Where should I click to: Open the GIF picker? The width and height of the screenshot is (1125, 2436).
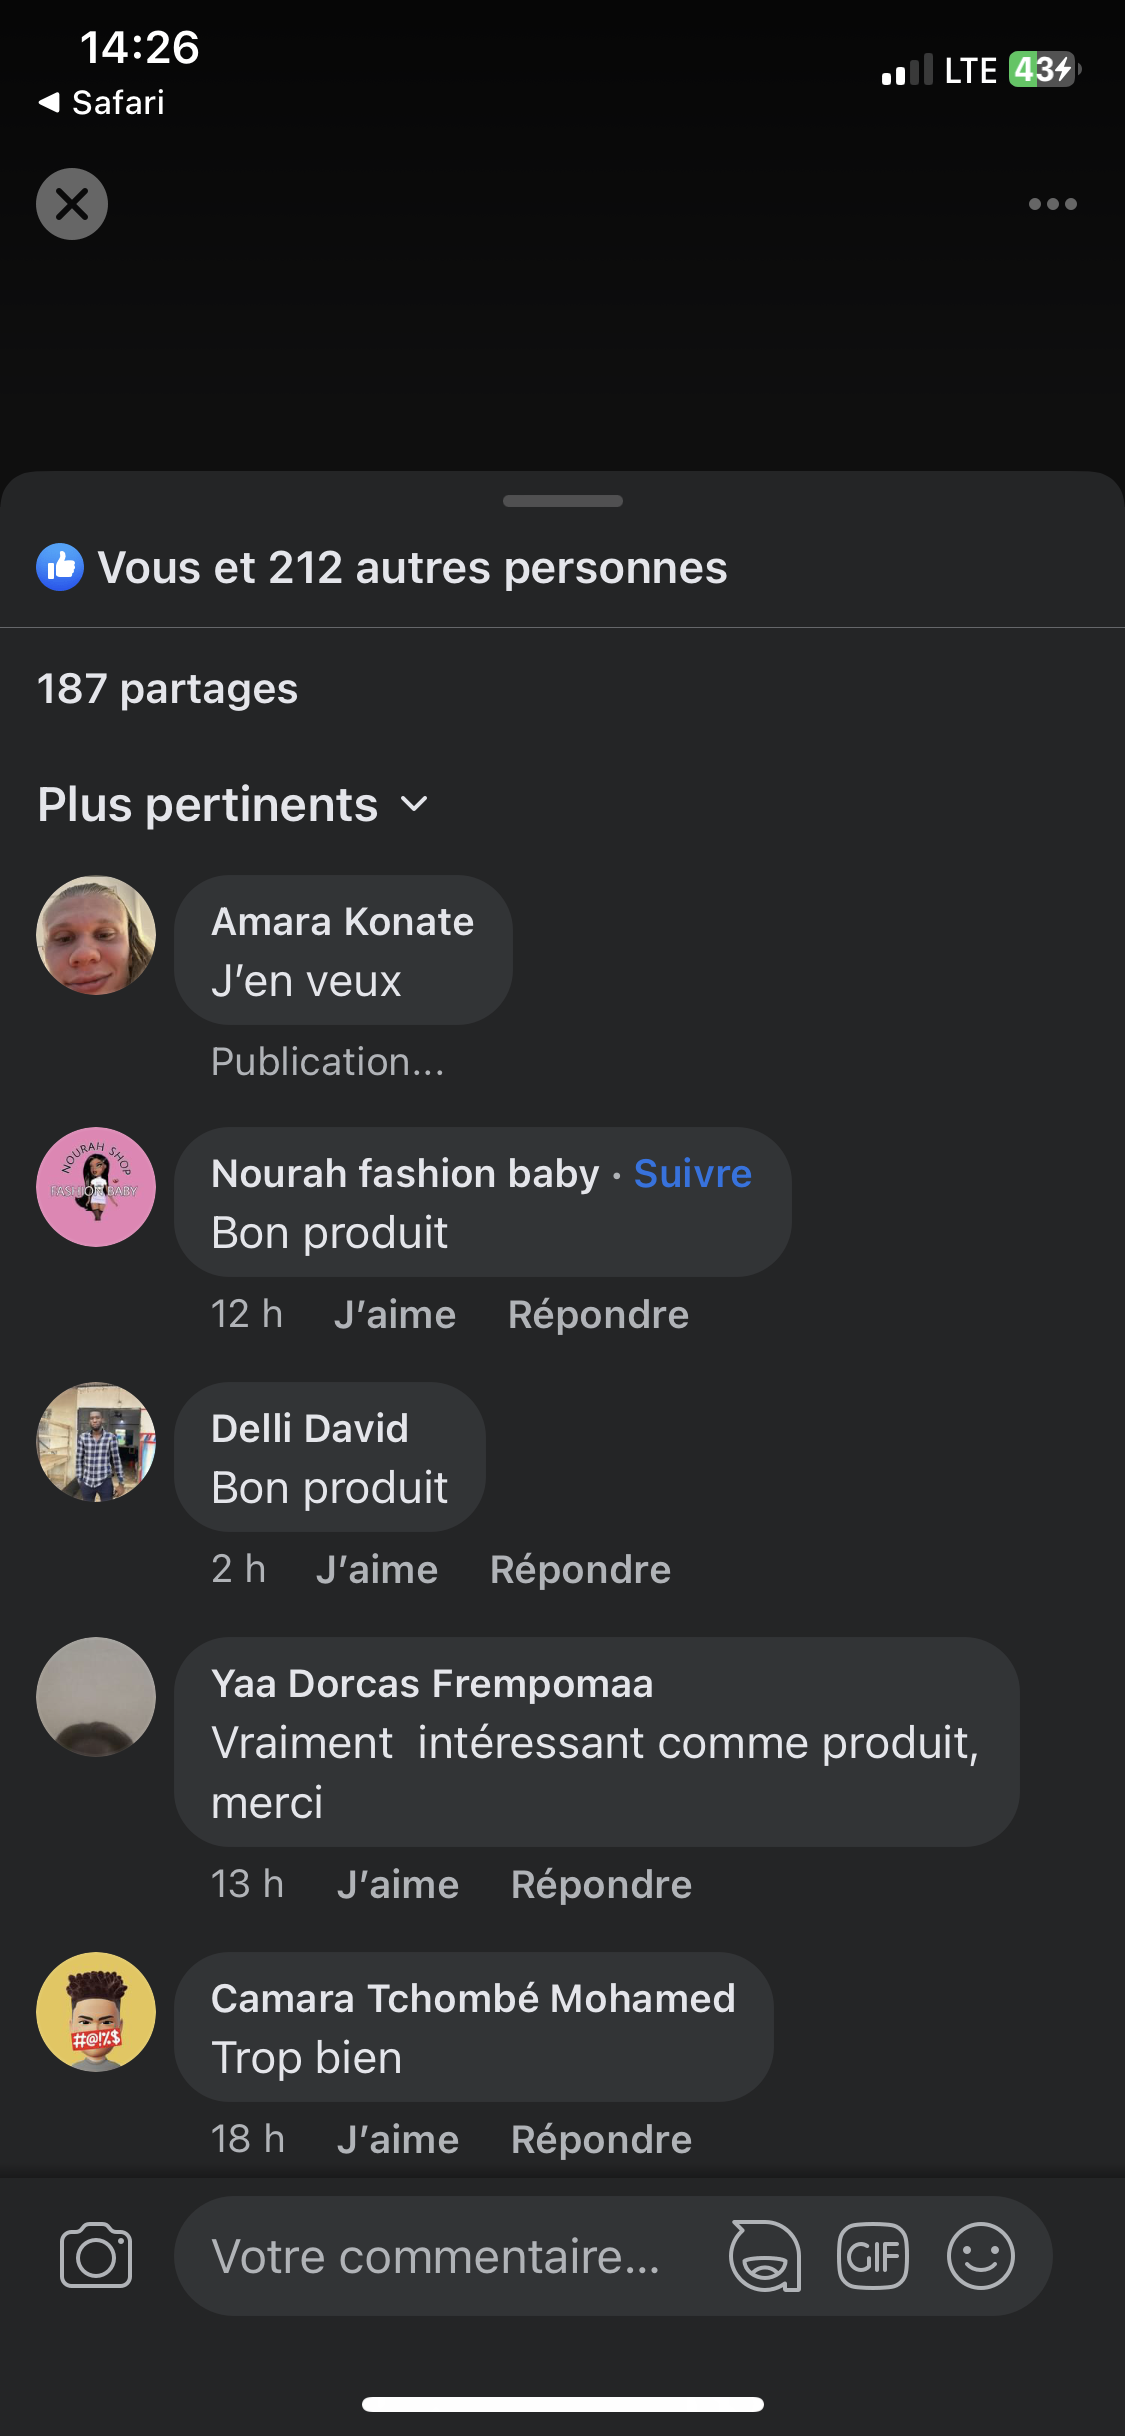(x=873, y=2256)
